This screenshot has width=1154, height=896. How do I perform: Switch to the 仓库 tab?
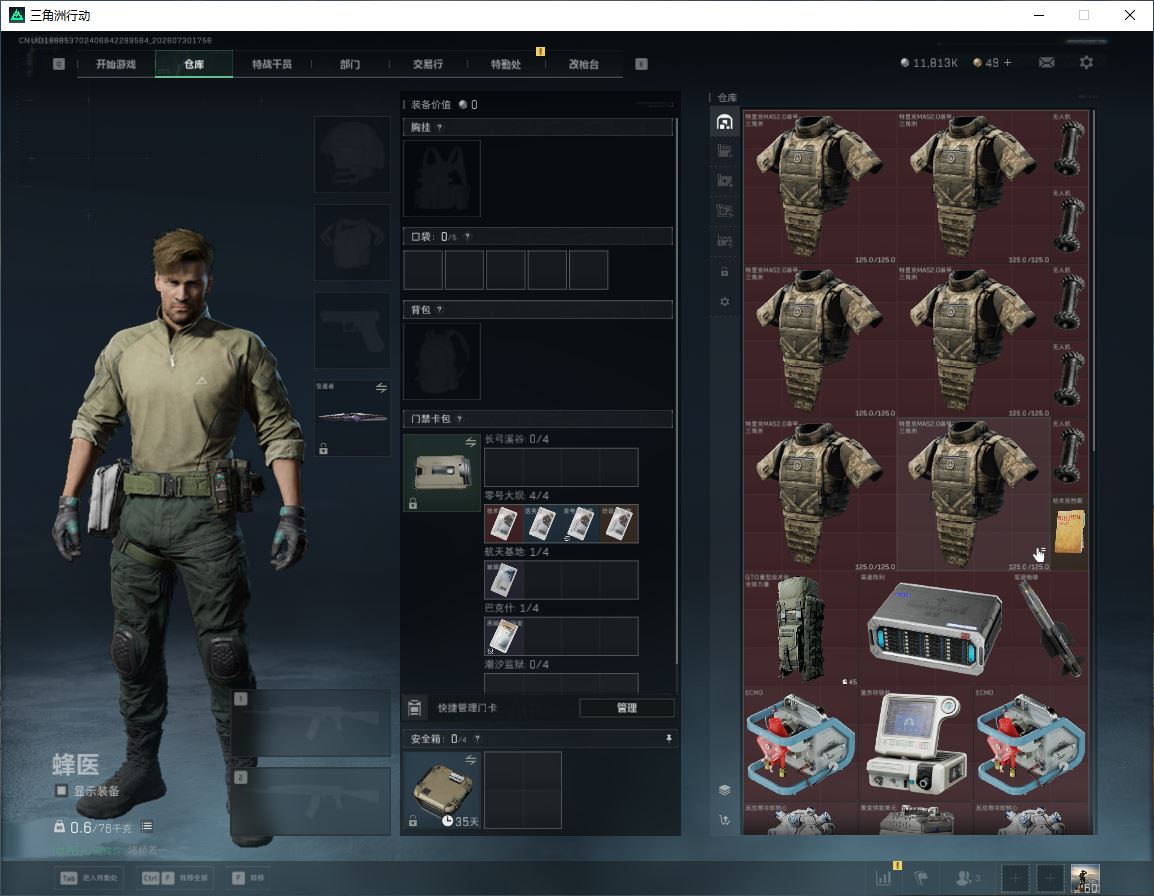[x=194, y=64]
